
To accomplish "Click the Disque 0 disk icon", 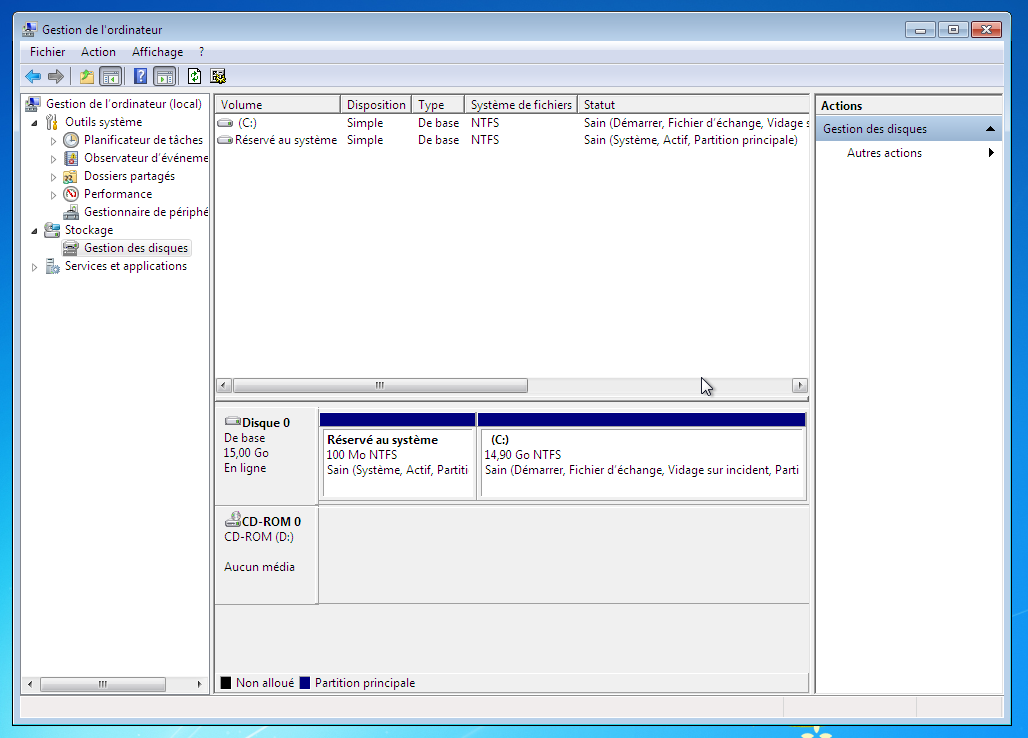I will coord(233,421).
